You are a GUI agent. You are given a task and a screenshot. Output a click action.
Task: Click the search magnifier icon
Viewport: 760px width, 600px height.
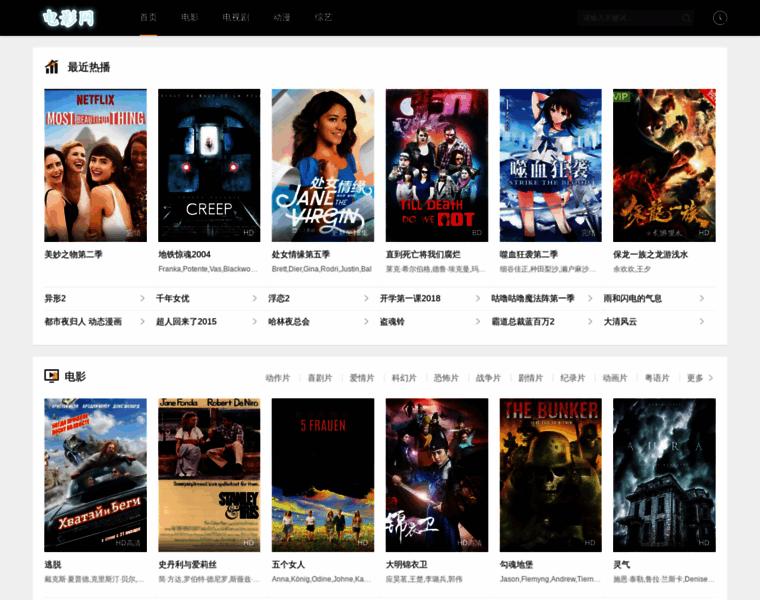tap(686, 18)
